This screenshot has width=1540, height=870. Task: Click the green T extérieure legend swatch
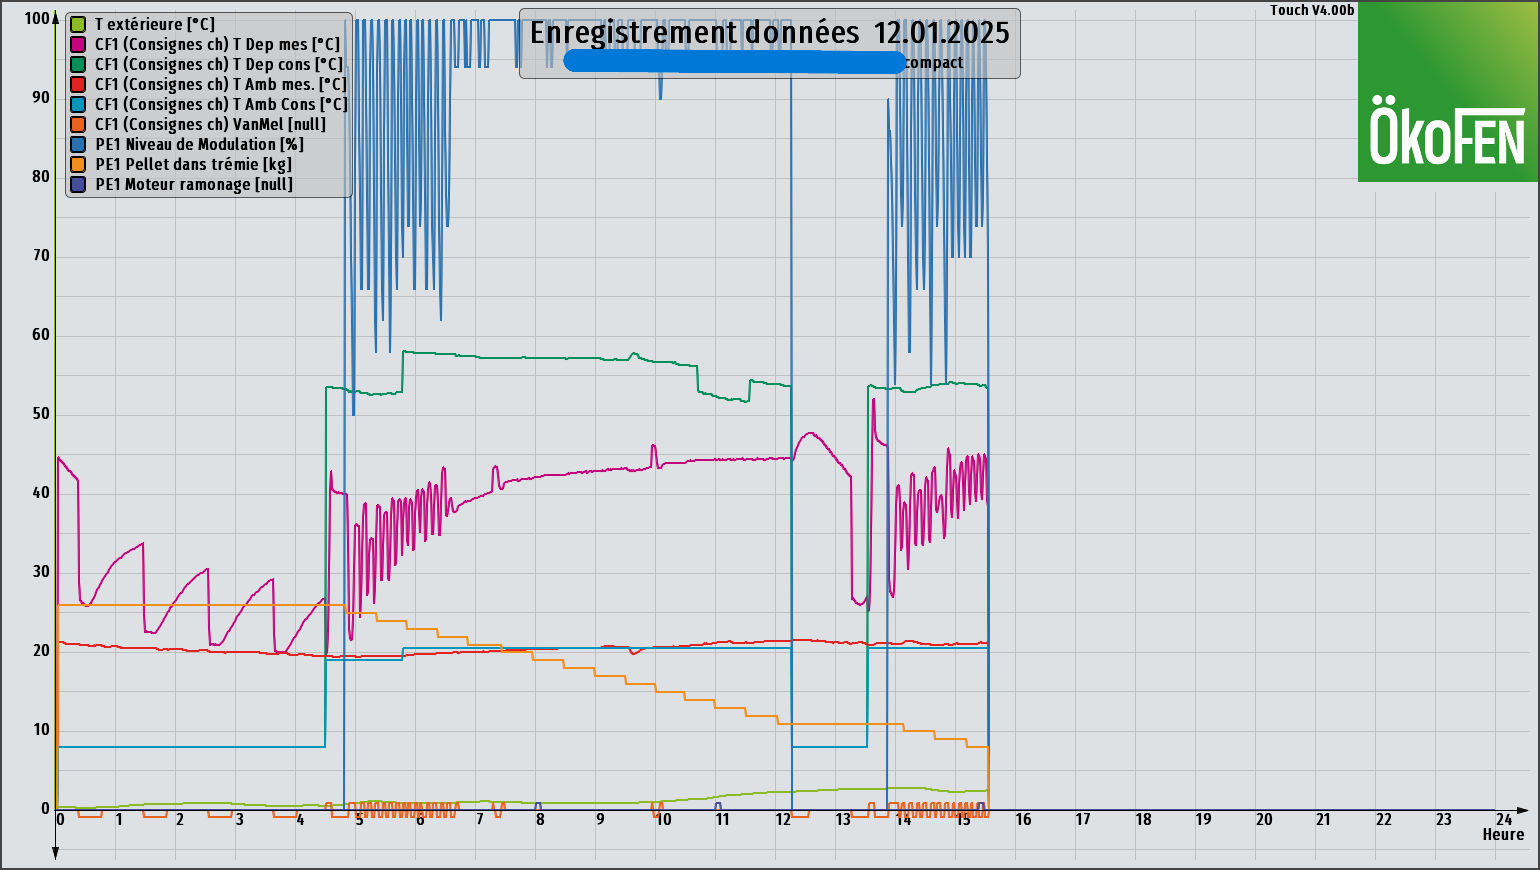tap(78, 24)
